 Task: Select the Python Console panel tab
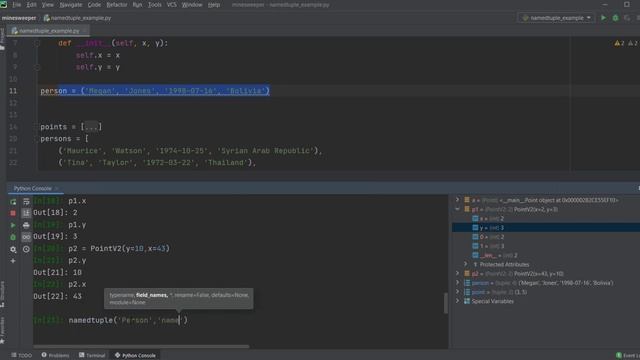pyautogui.click(x=33, y=189)
